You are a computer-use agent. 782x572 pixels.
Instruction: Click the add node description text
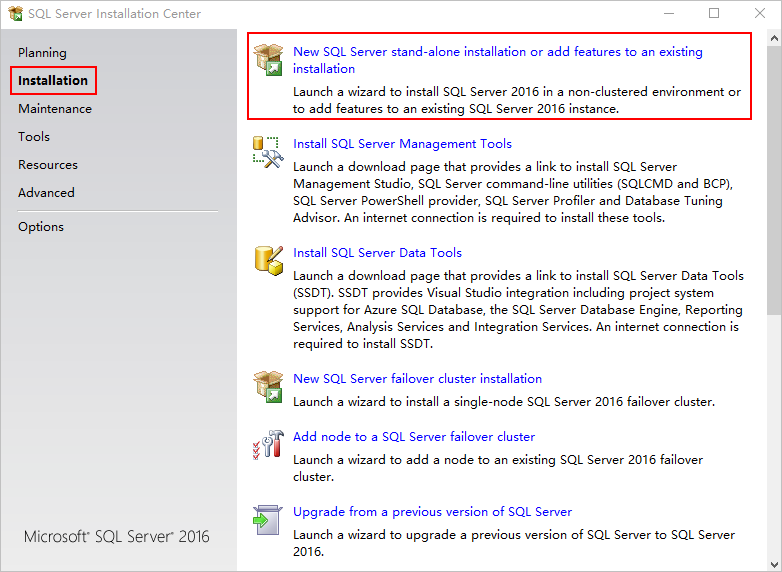(498, 468)
